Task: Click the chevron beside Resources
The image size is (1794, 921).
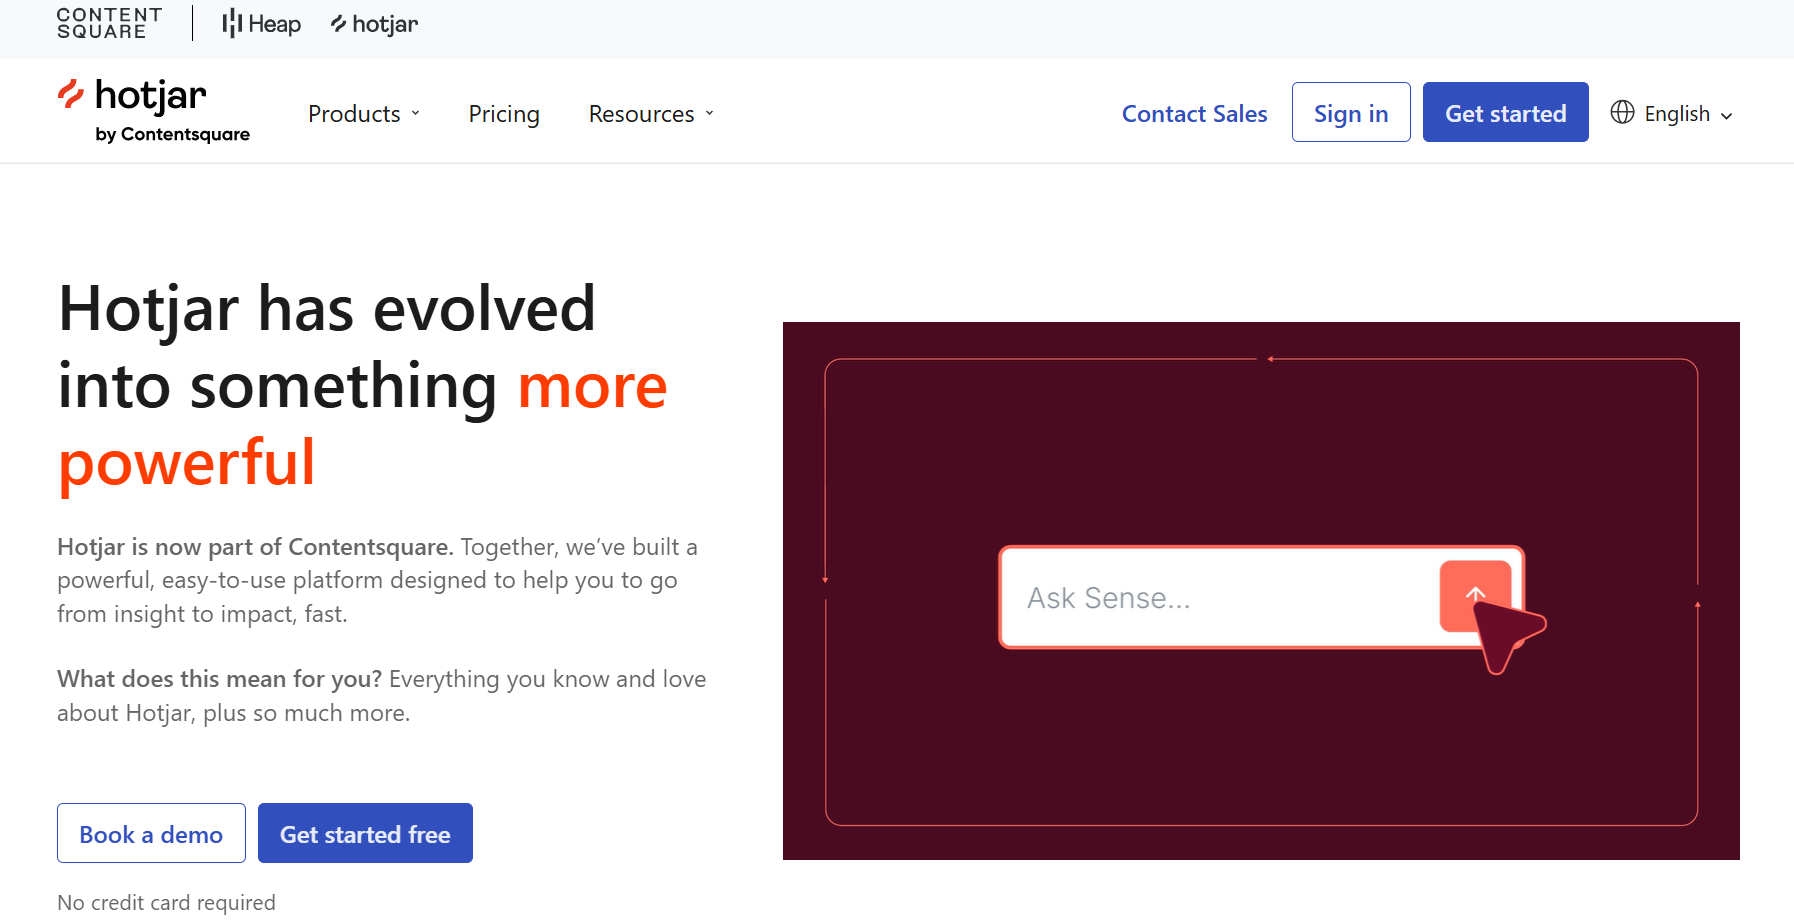Action: (710, 114)
